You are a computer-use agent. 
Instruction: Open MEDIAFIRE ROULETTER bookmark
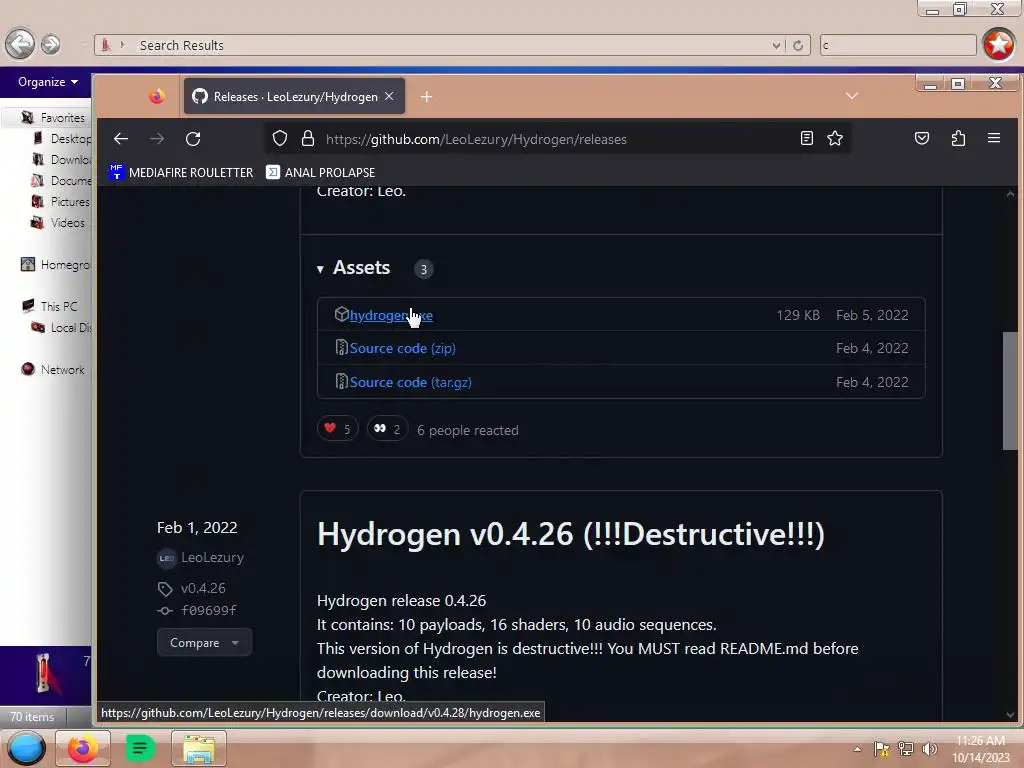click(181, 172)
